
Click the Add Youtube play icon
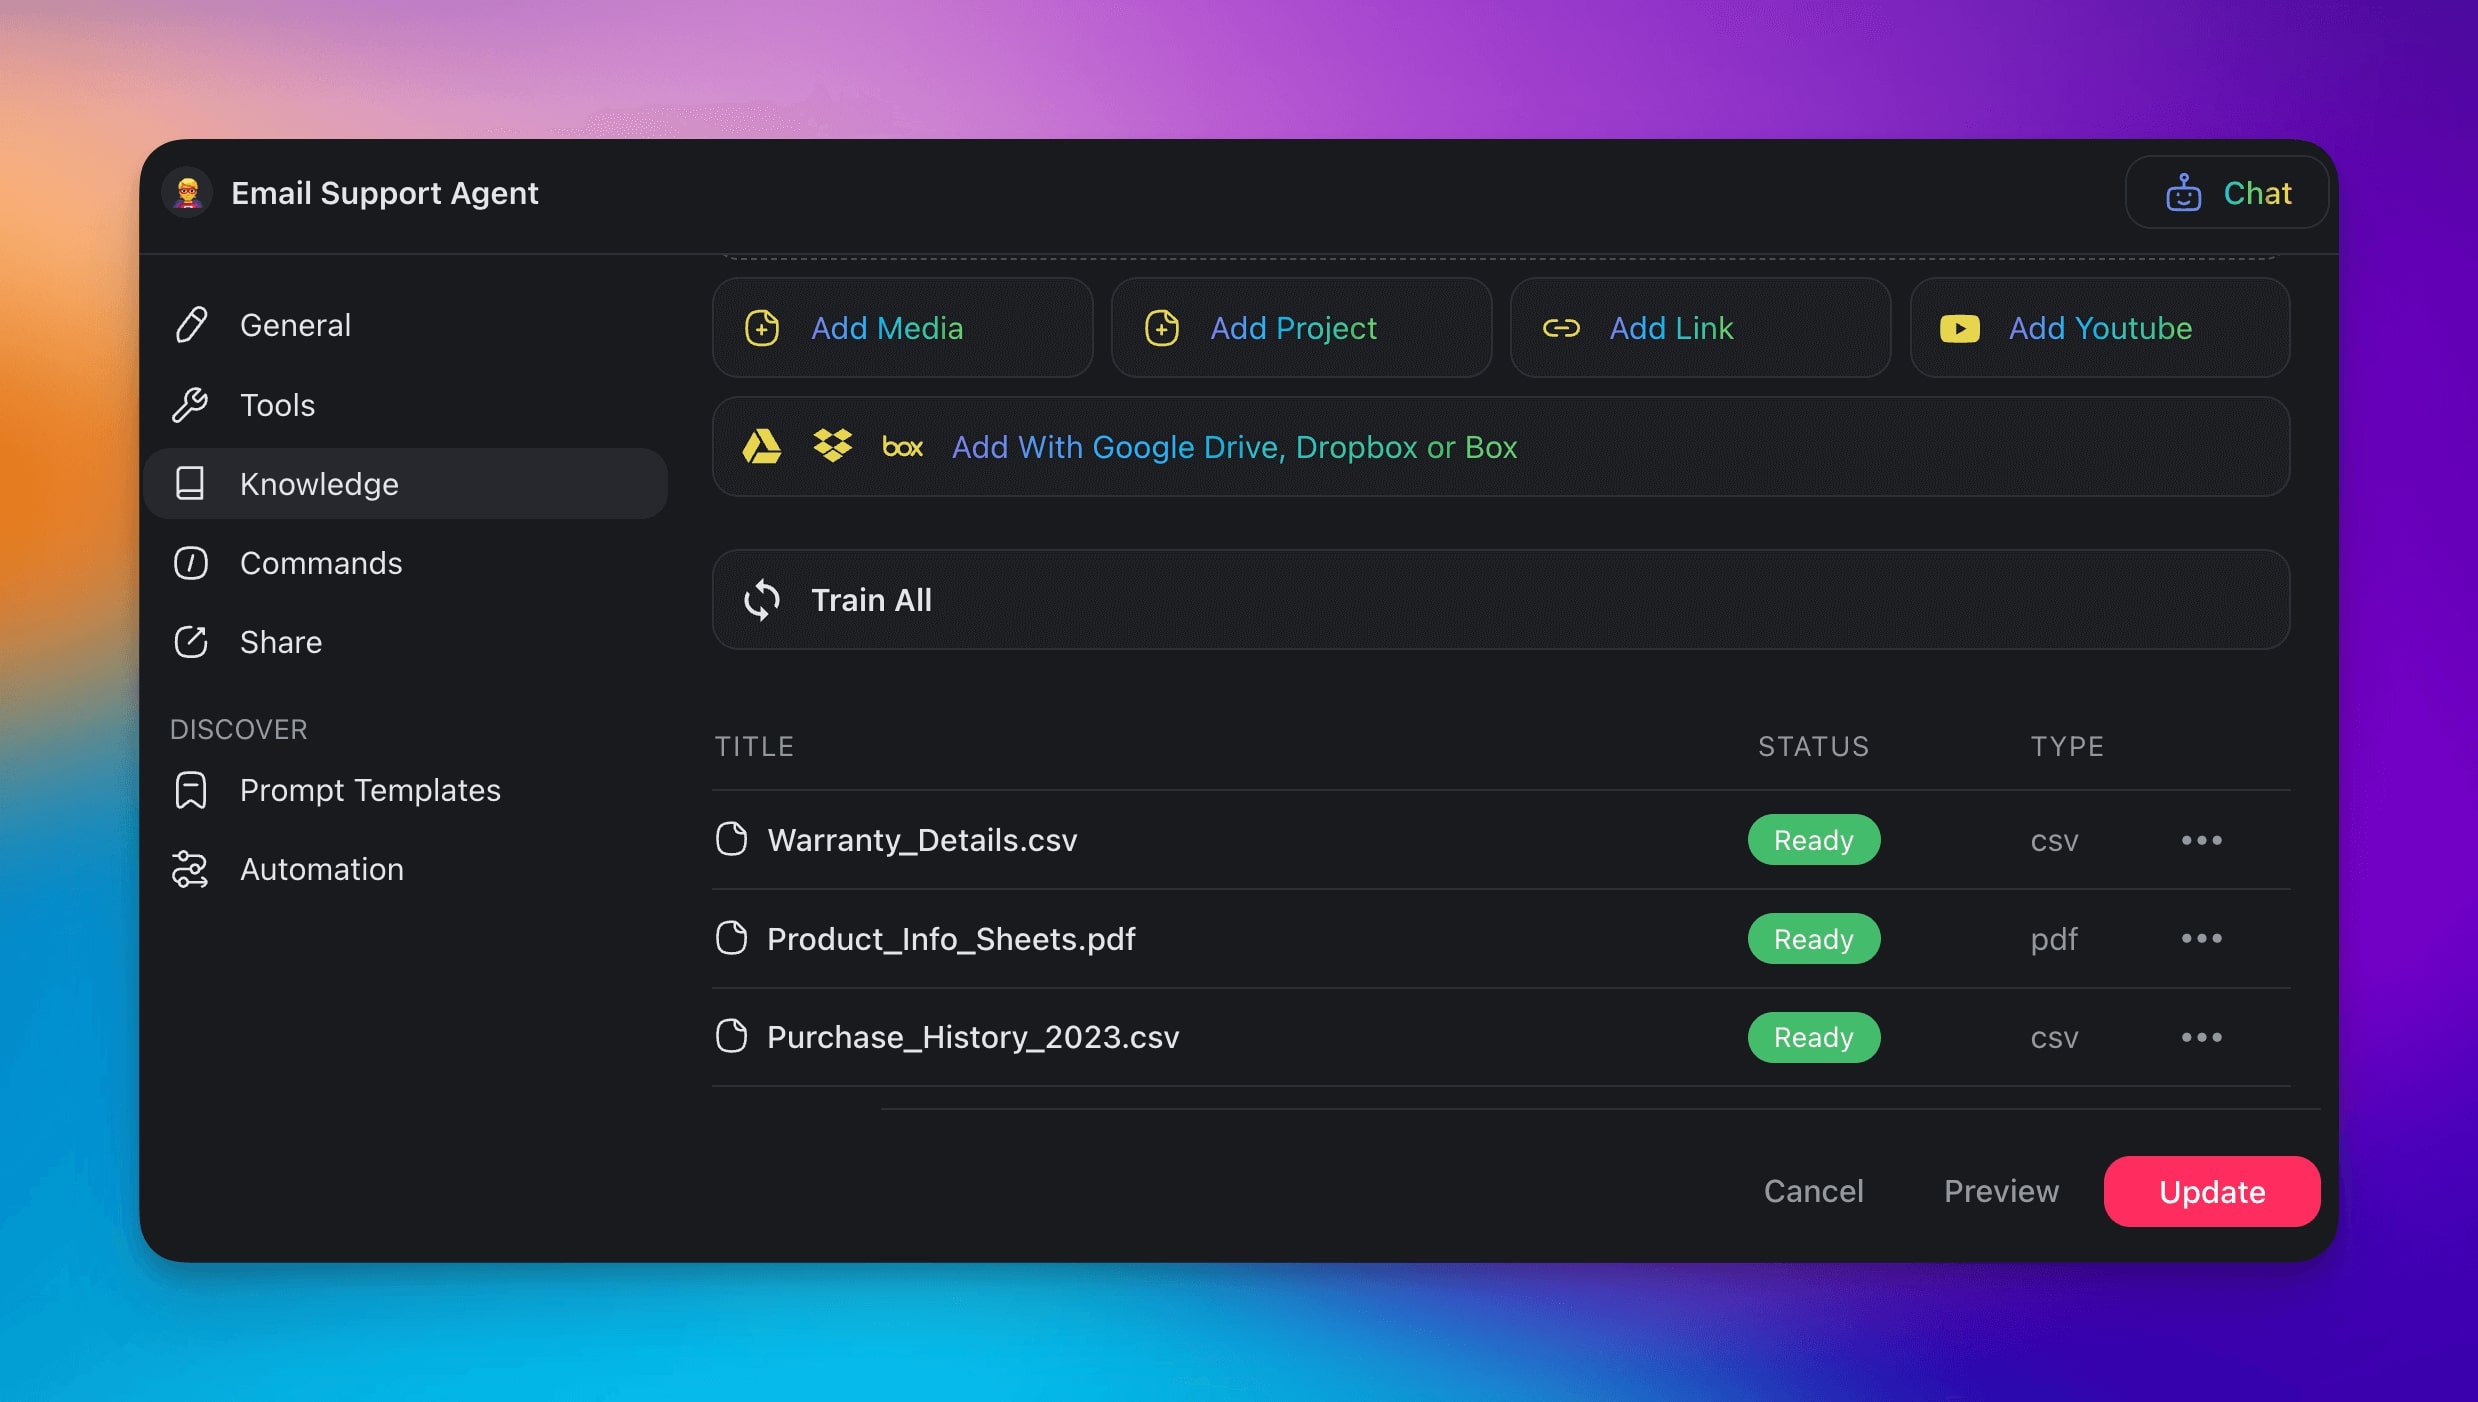tap(1959, 328)
